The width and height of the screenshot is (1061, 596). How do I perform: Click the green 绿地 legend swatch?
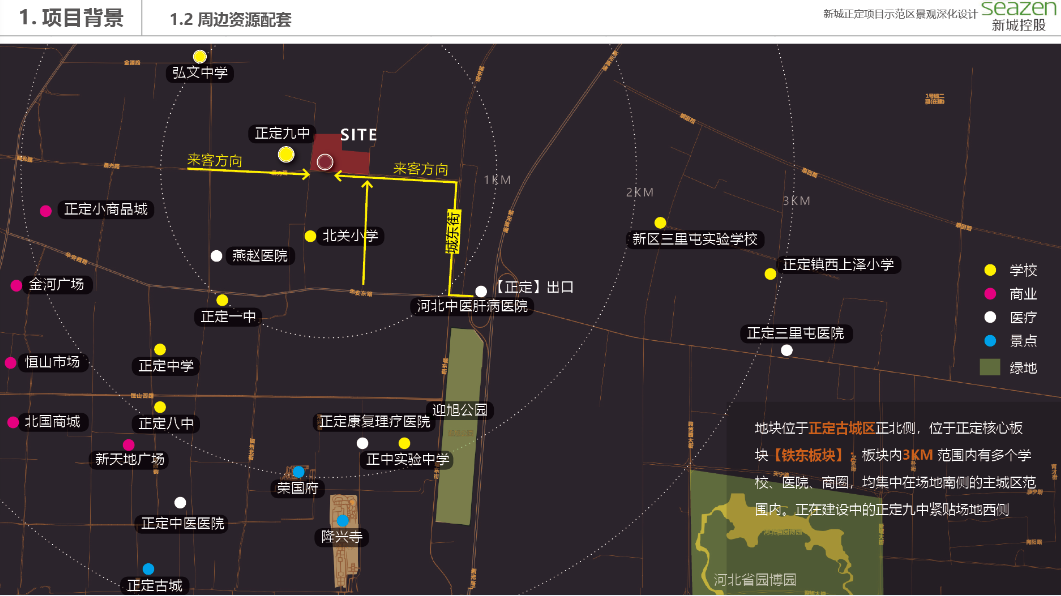[990, 367]
